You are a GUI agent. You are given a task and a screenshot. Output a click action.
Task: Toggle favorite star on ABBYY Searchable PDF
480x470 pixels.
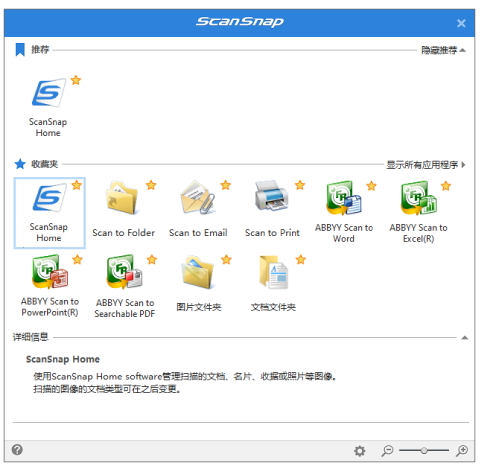coord(152,259)
